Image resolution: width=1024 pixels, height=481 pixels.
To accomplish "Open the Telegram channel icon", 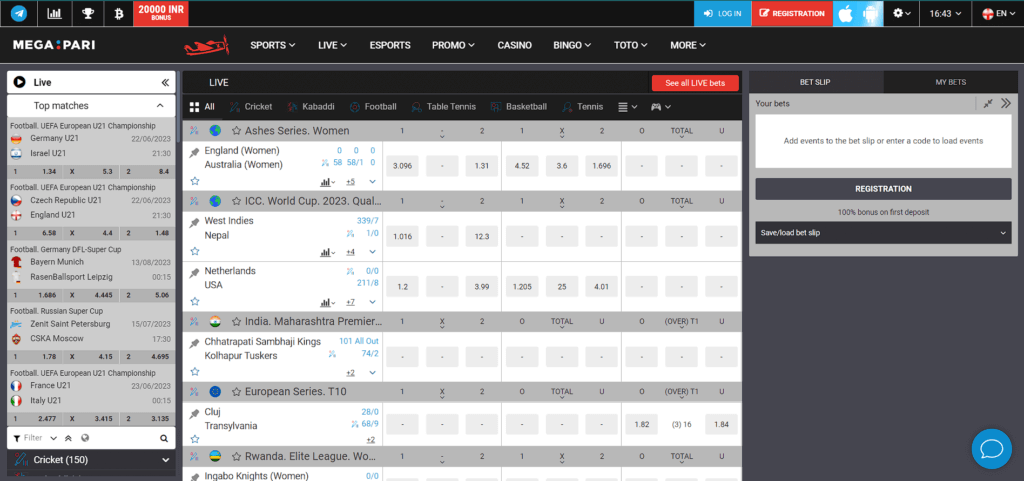I will [x=20, y=13].
